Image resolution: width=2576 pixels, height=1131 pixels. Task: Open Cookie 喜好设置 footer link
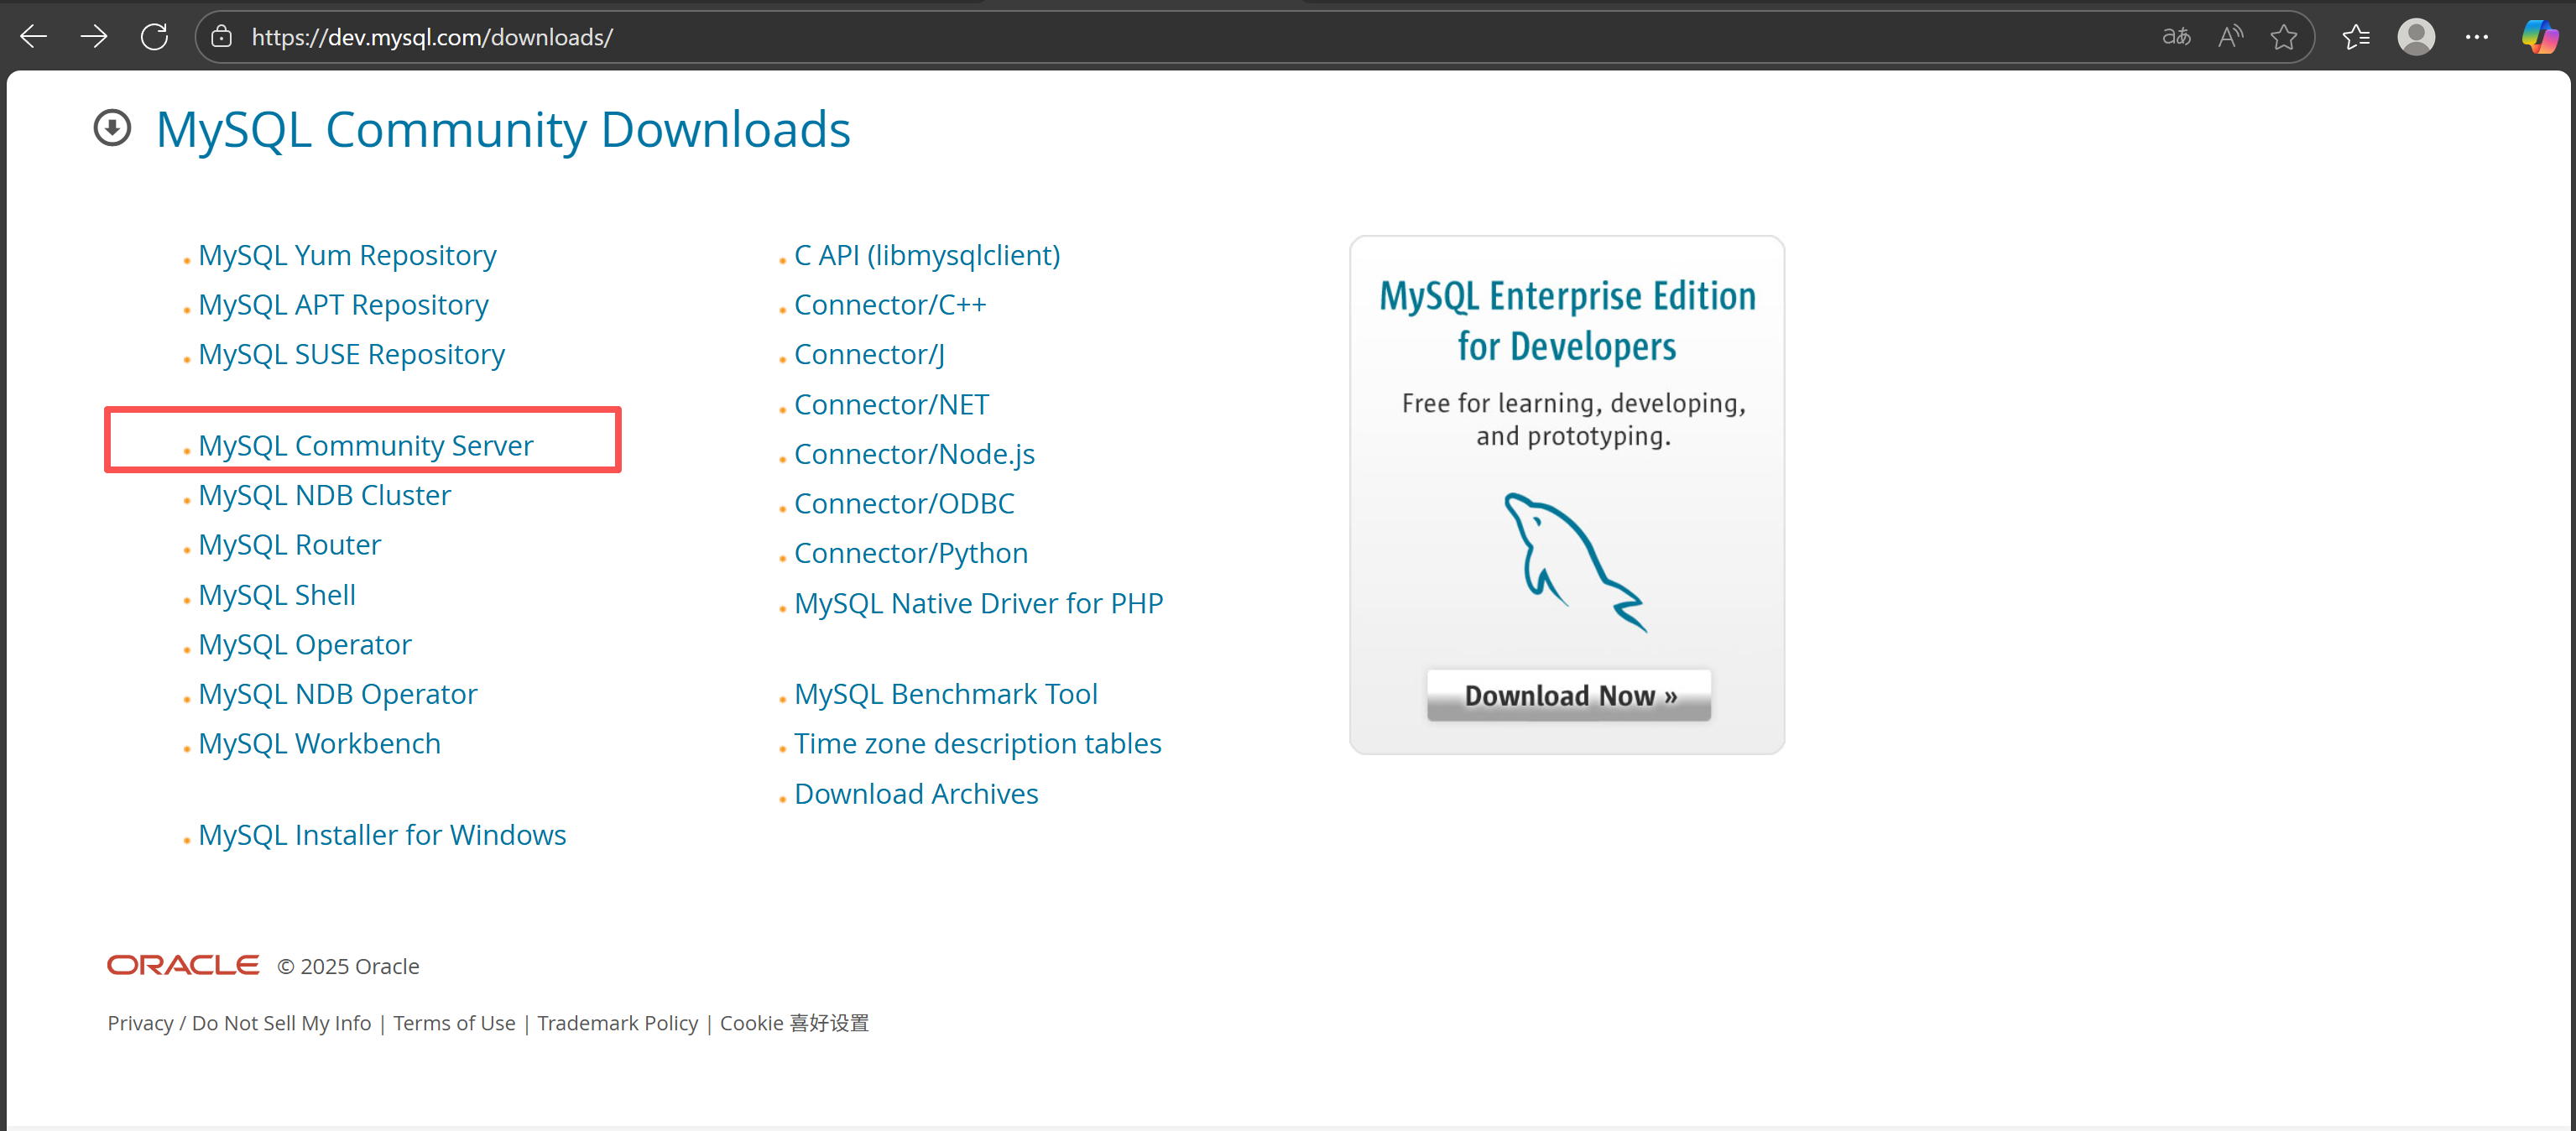pyautogui.click(x=794, y=1023)
